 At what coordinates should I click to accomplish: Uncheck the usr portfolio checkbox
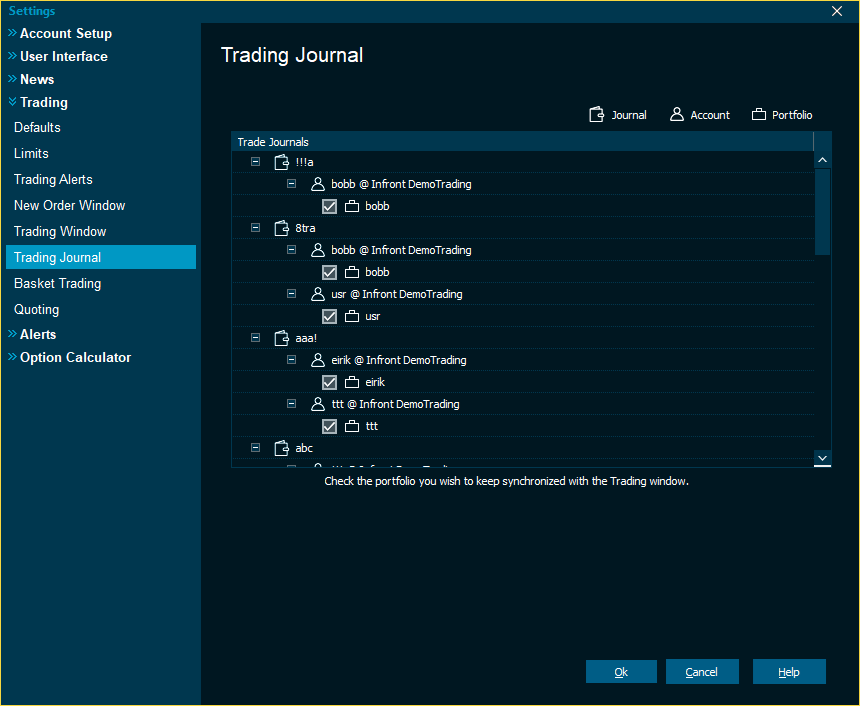[329, 316]
